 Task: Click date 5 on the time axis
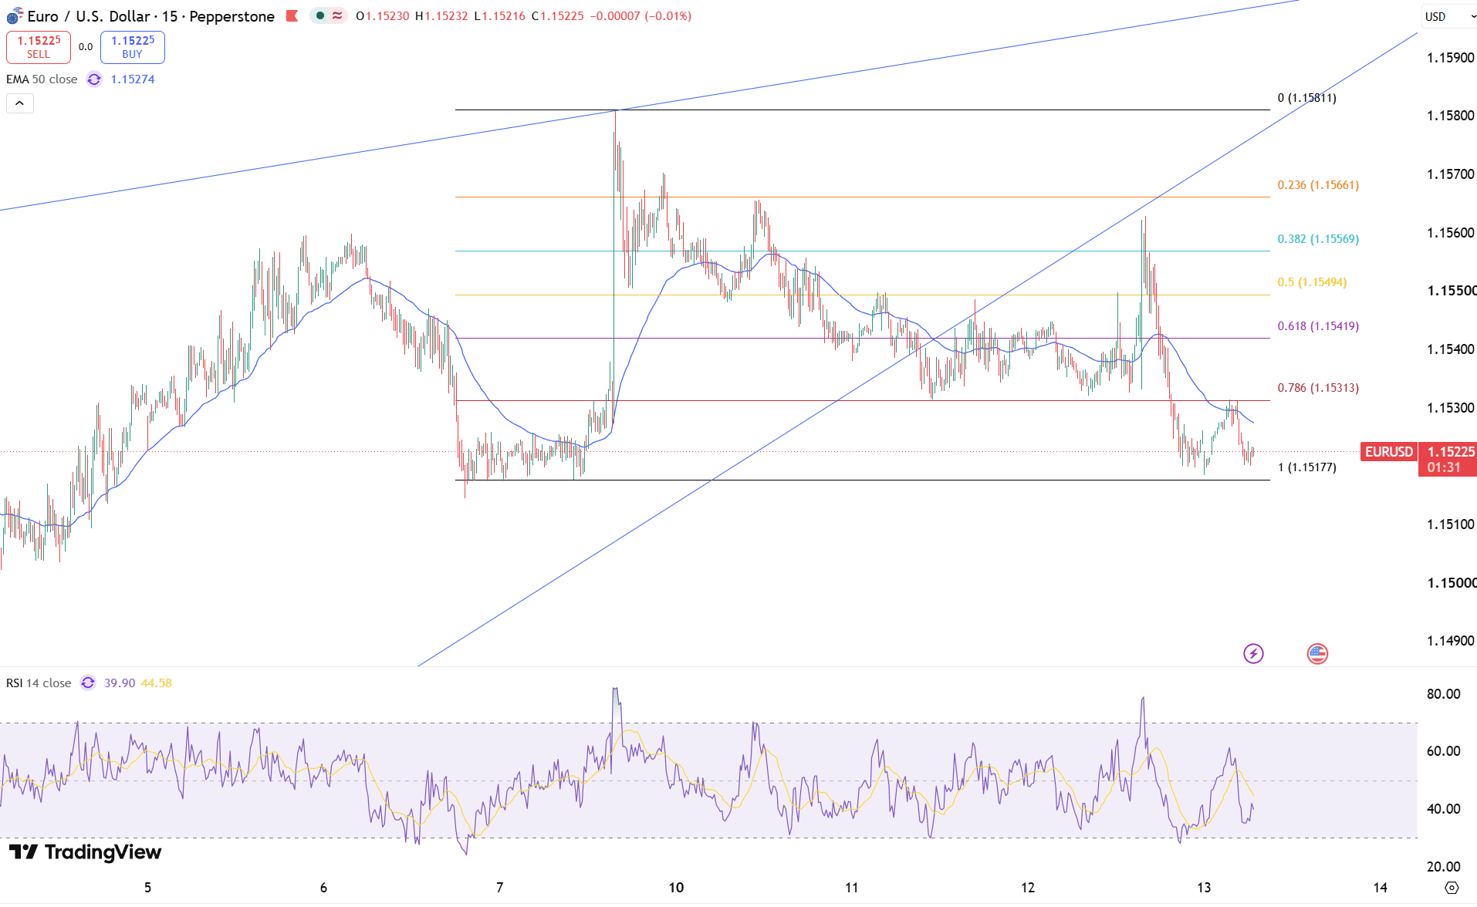click(148, 888)
